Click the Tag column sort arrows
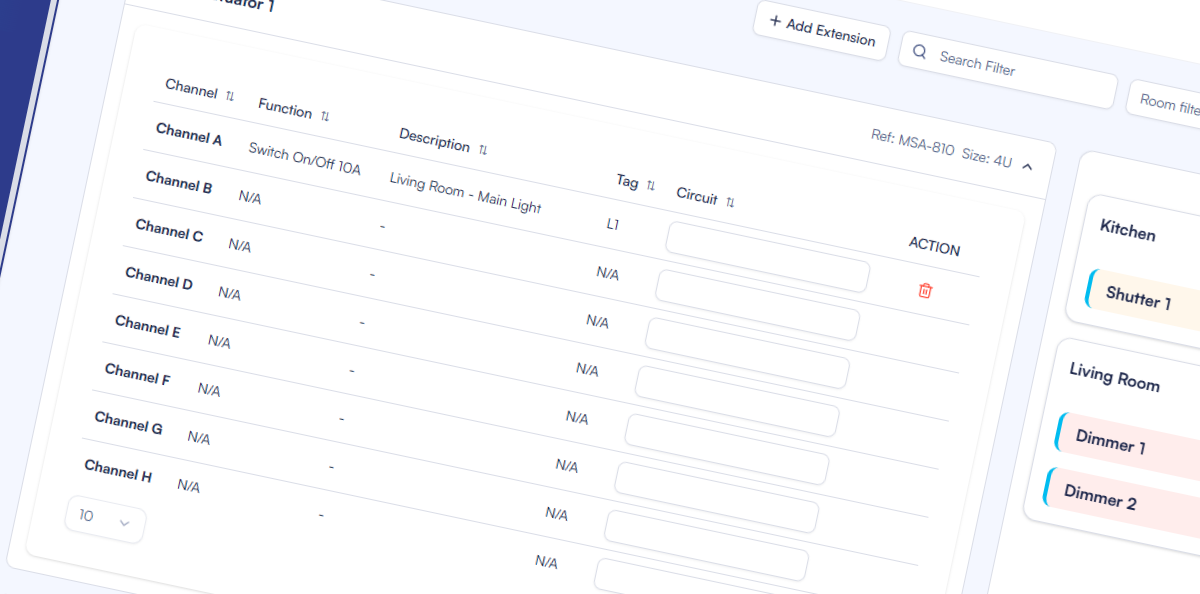The image size is (1200, 594). (x=651, y=185)
